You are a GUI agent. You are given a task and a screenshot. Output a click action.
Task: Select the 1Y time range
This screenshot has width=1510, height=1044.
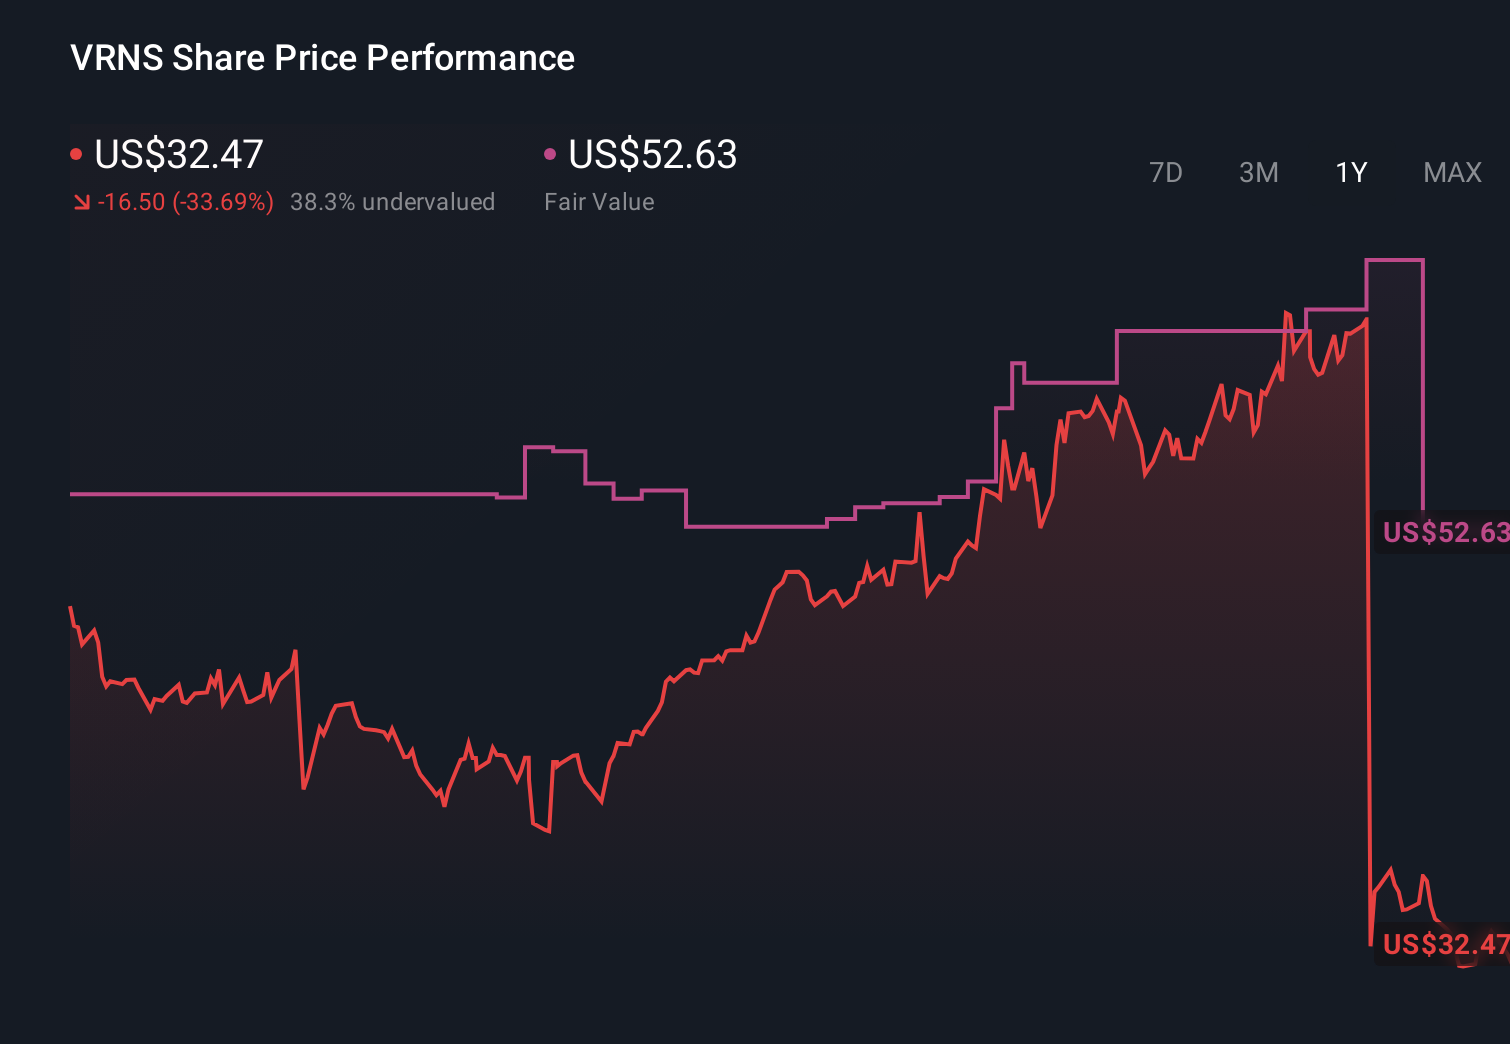pos(1350,172)
